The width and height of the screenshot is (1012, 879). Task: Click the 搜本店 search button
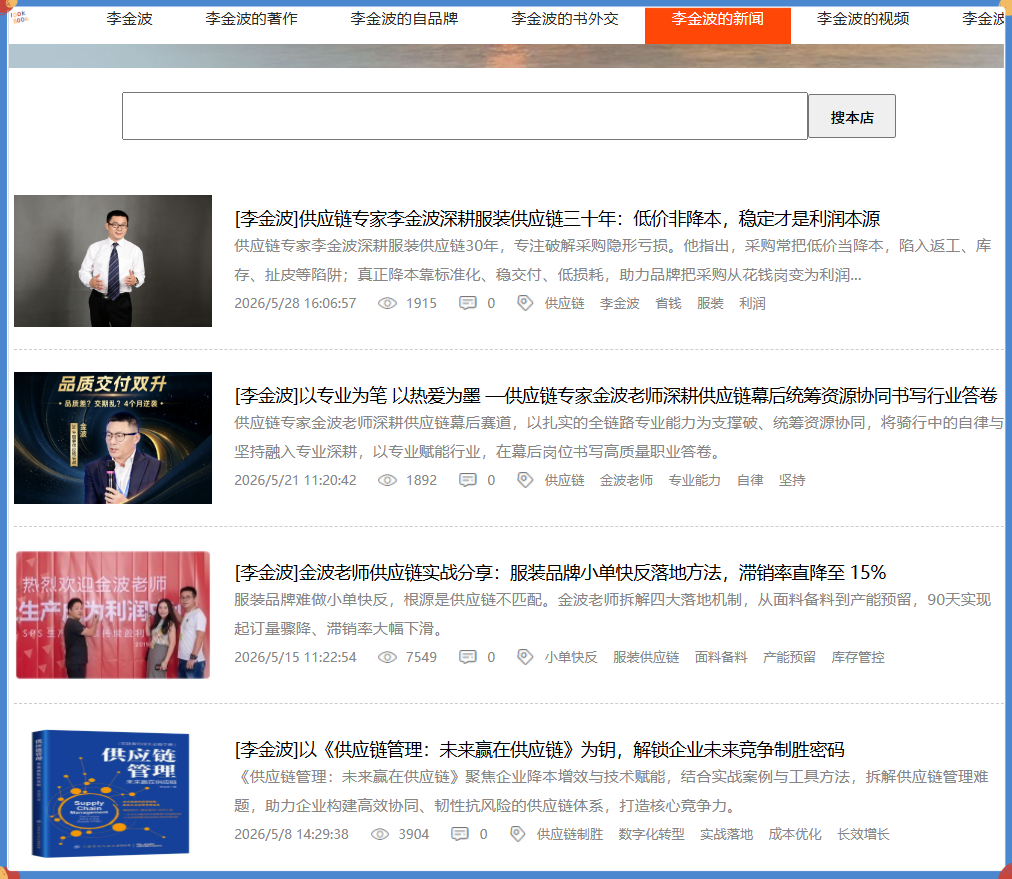(852, 117)
